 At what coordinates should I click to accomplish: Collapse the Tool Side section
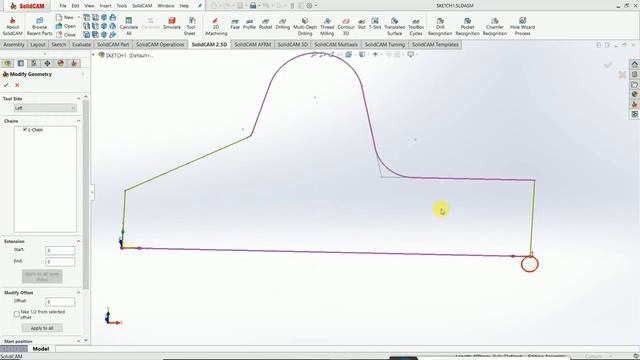coord(78,98)
